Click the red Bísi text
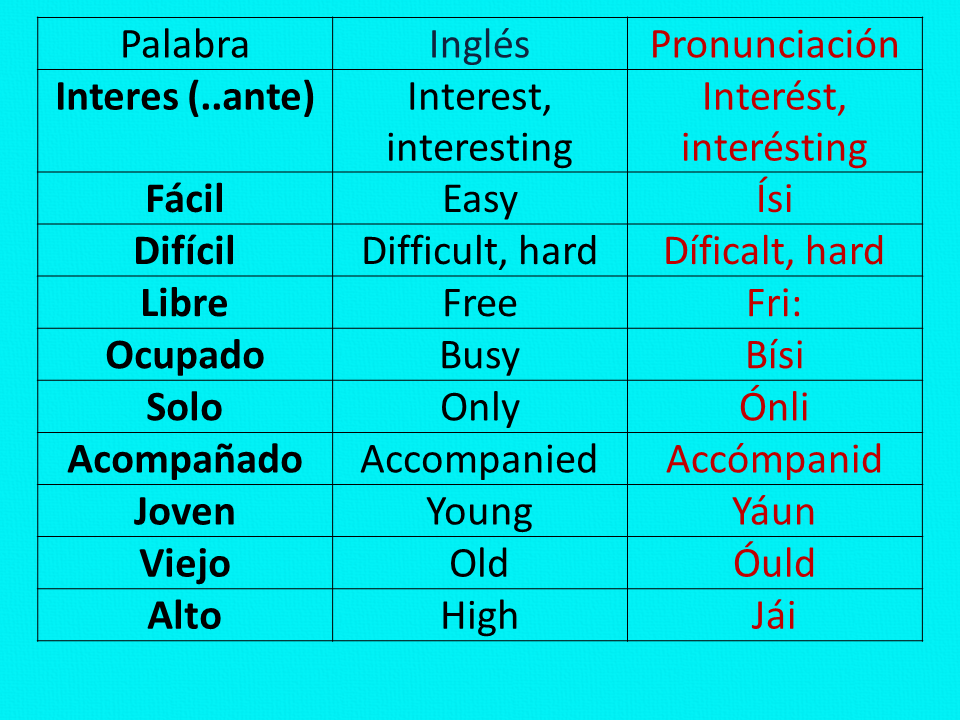The height and width of the screenshot is (720, 960). coord(774,355)
